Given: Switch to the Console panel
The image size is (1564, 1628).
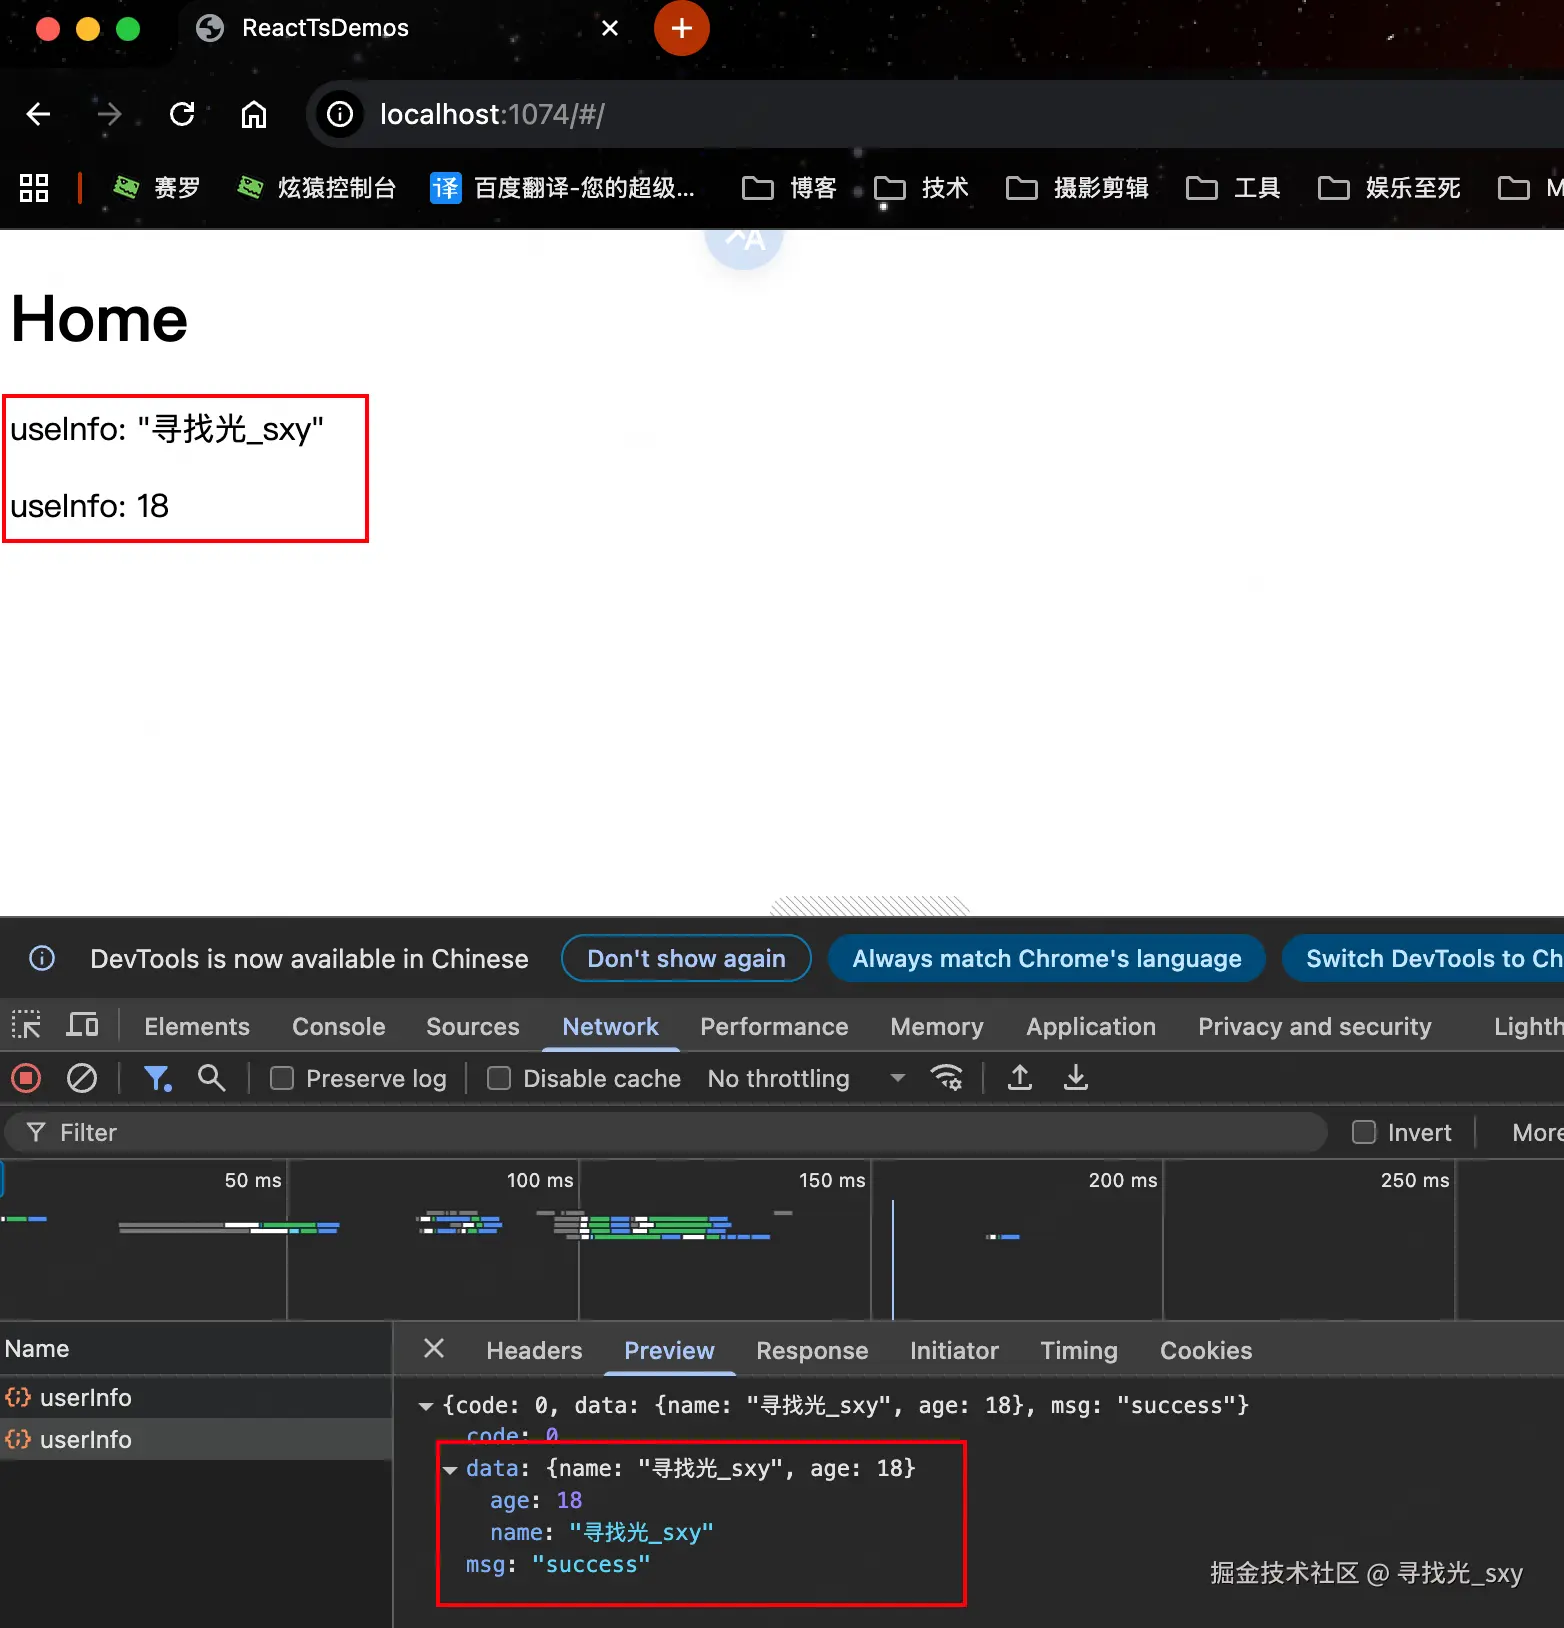Looking at the screenshot, I should pos(338,1026).
